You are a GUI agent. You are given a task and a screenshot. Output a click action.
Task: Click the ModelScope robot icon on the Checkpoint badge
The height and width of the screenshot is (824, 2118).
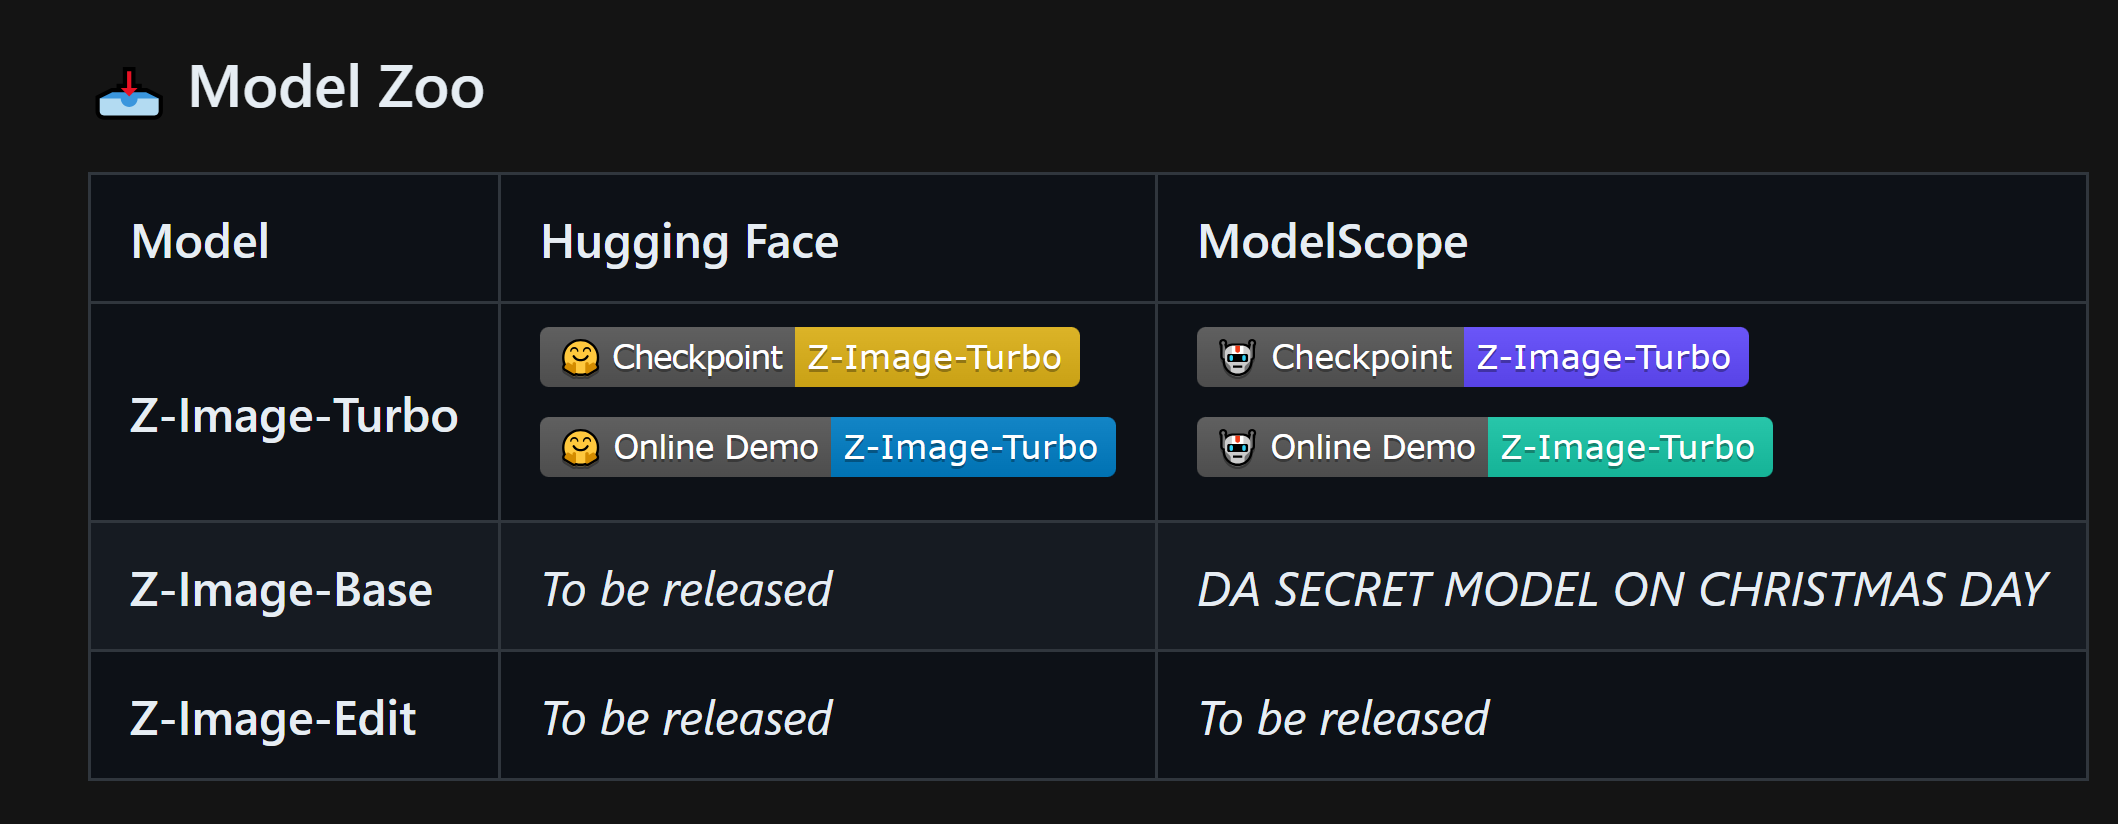click(x=1237, y=357)
